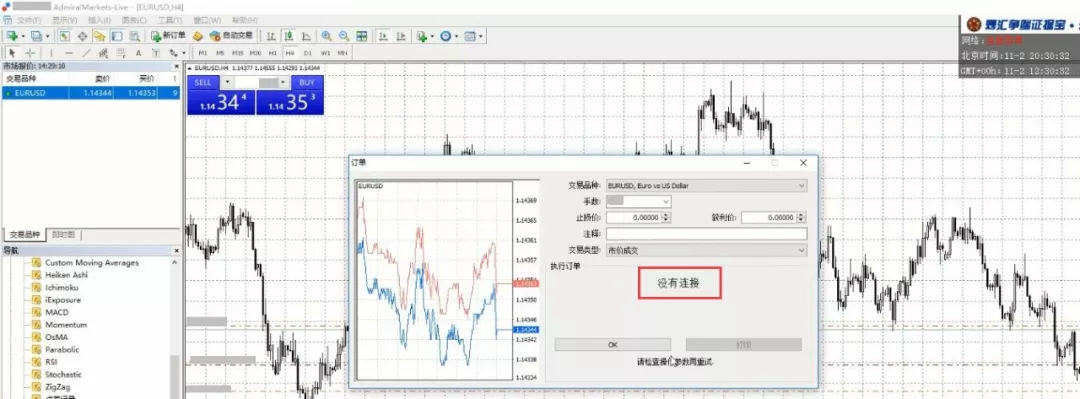Image resolution: width=1080 pixels, height=399 pixels.
Task: Select the text label 'A' tool
Action: [x=138, y=53]
